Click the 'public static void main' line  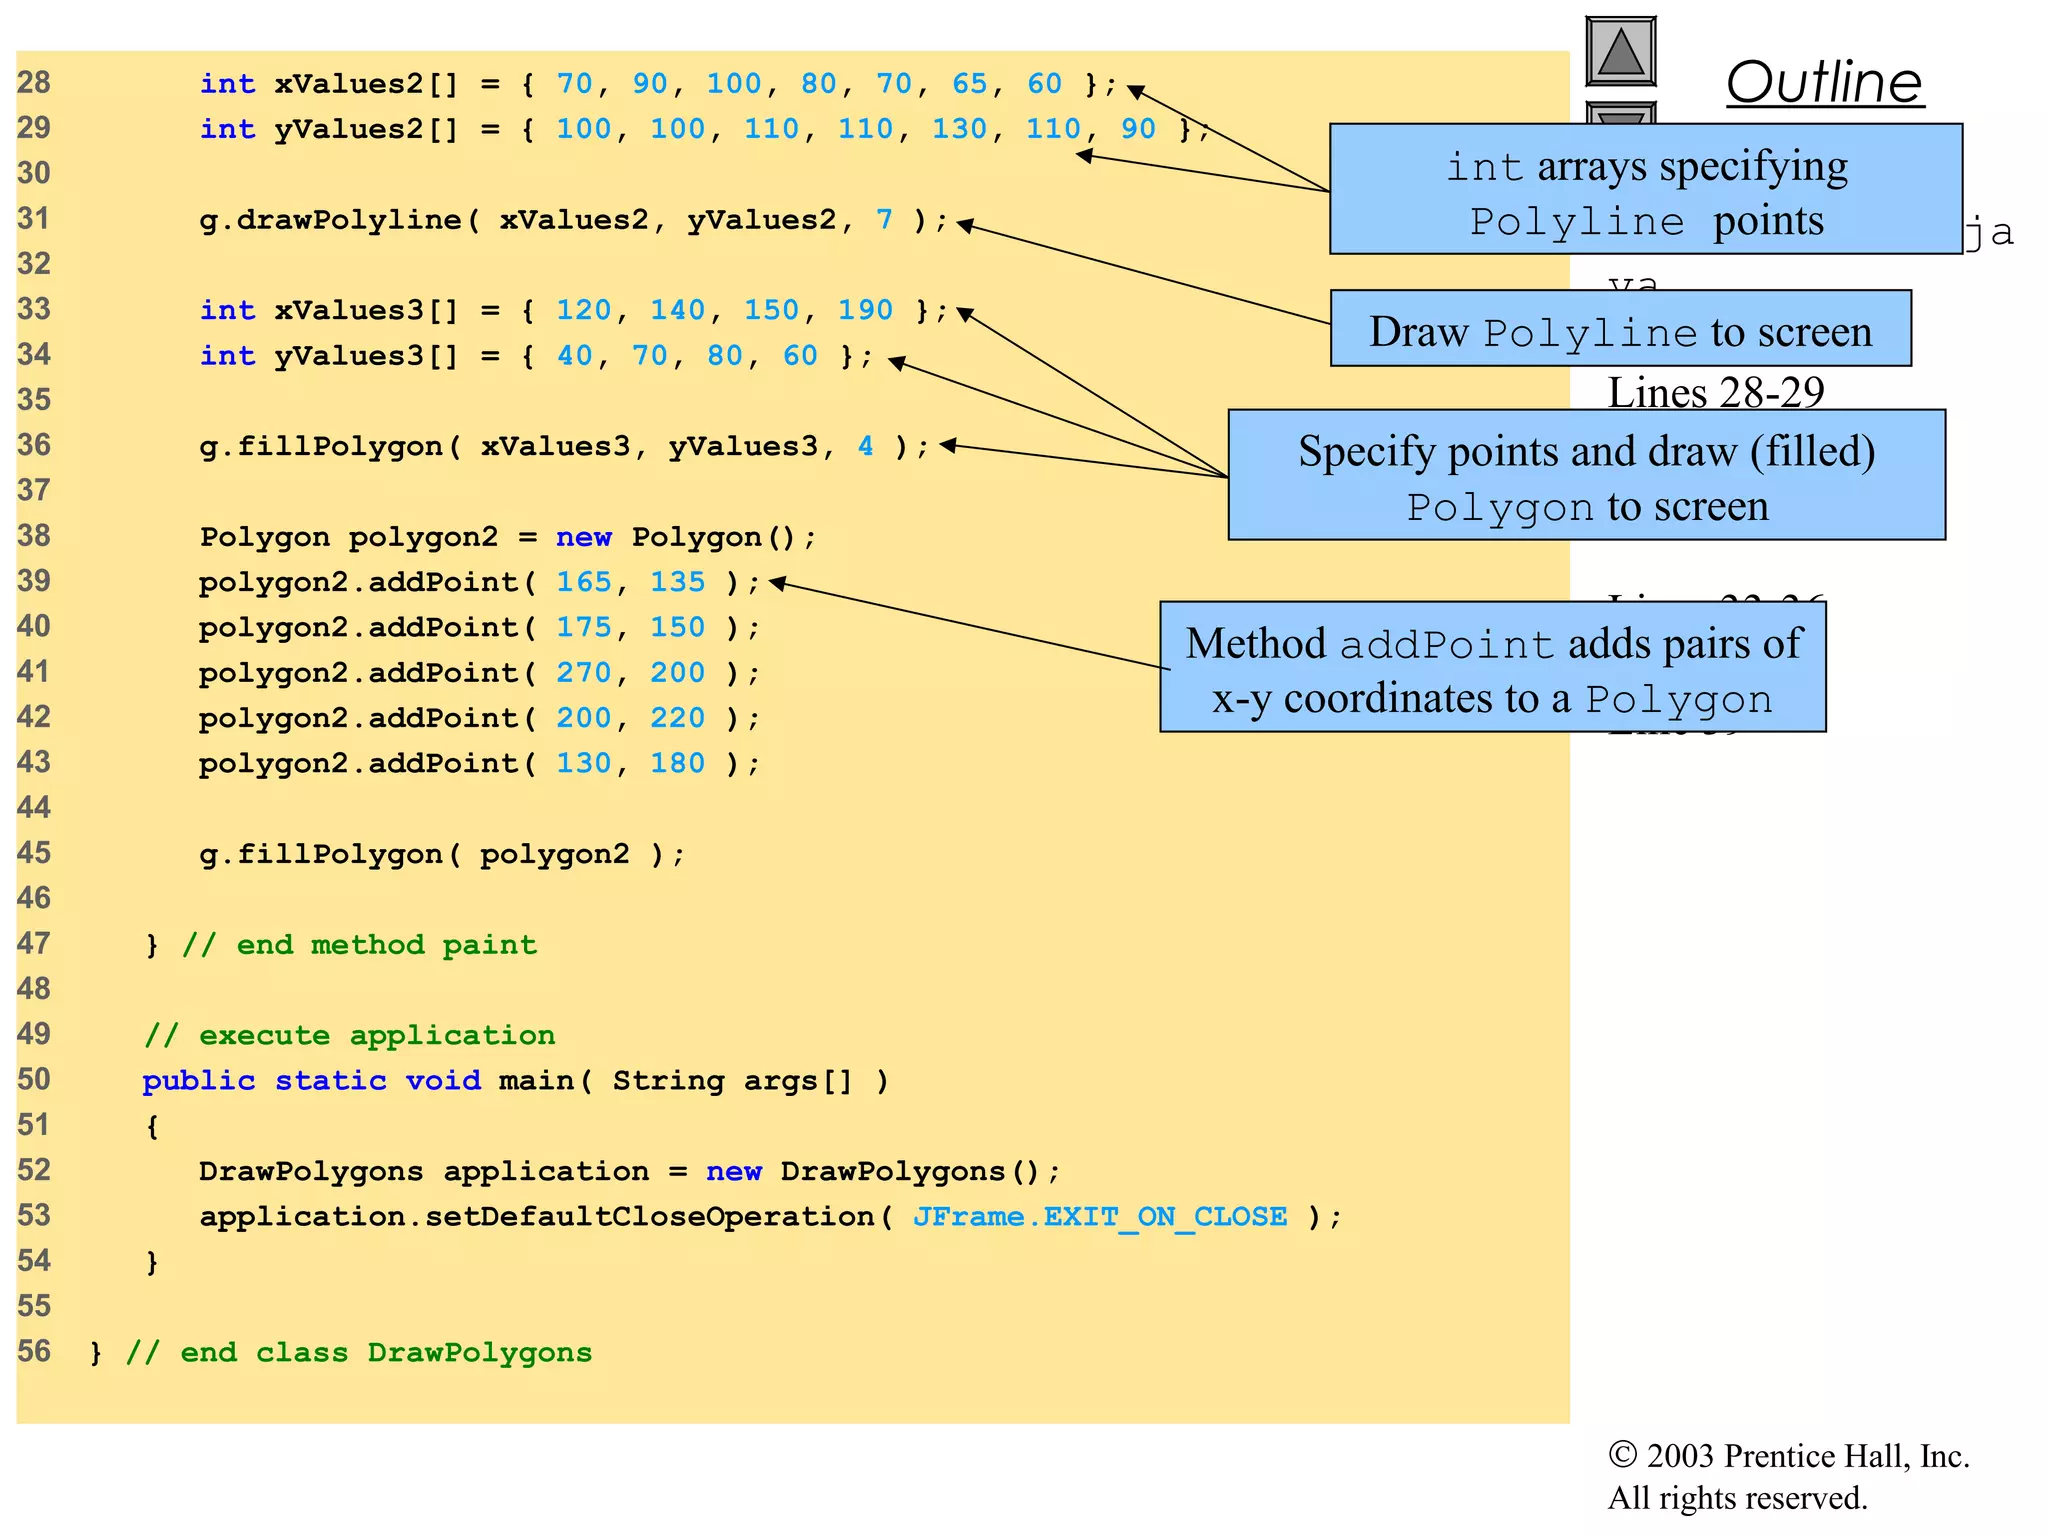pyautogui.click(x=514, y=1081)
